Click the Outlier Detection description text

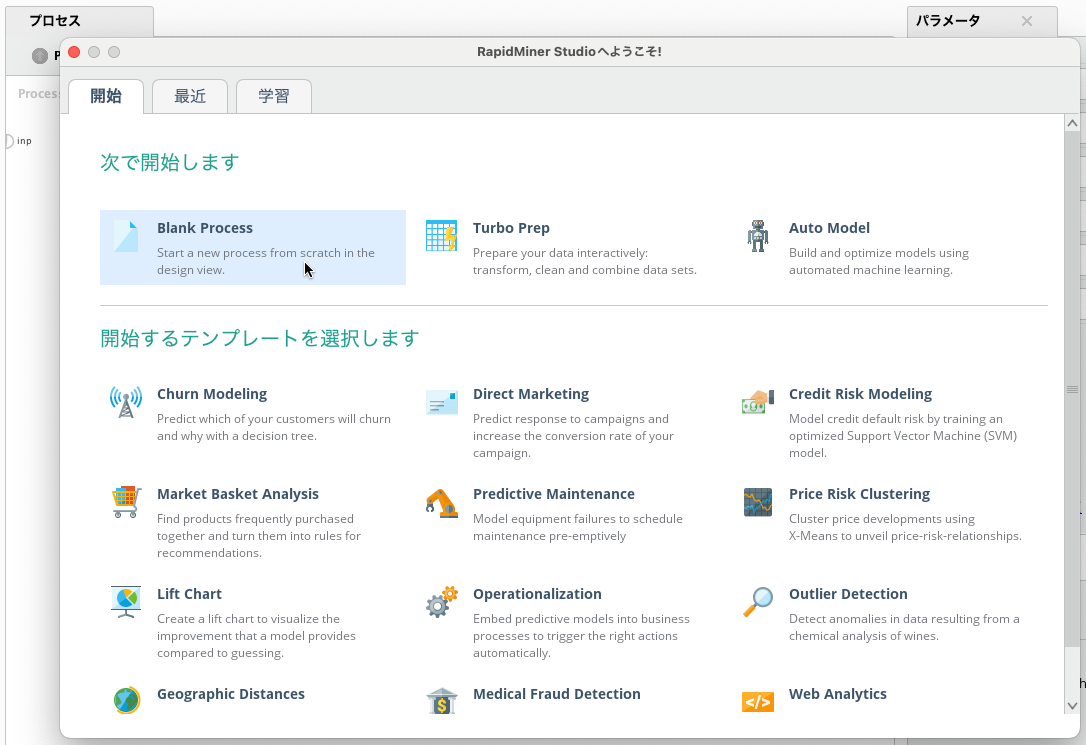[x=904, y=627]
